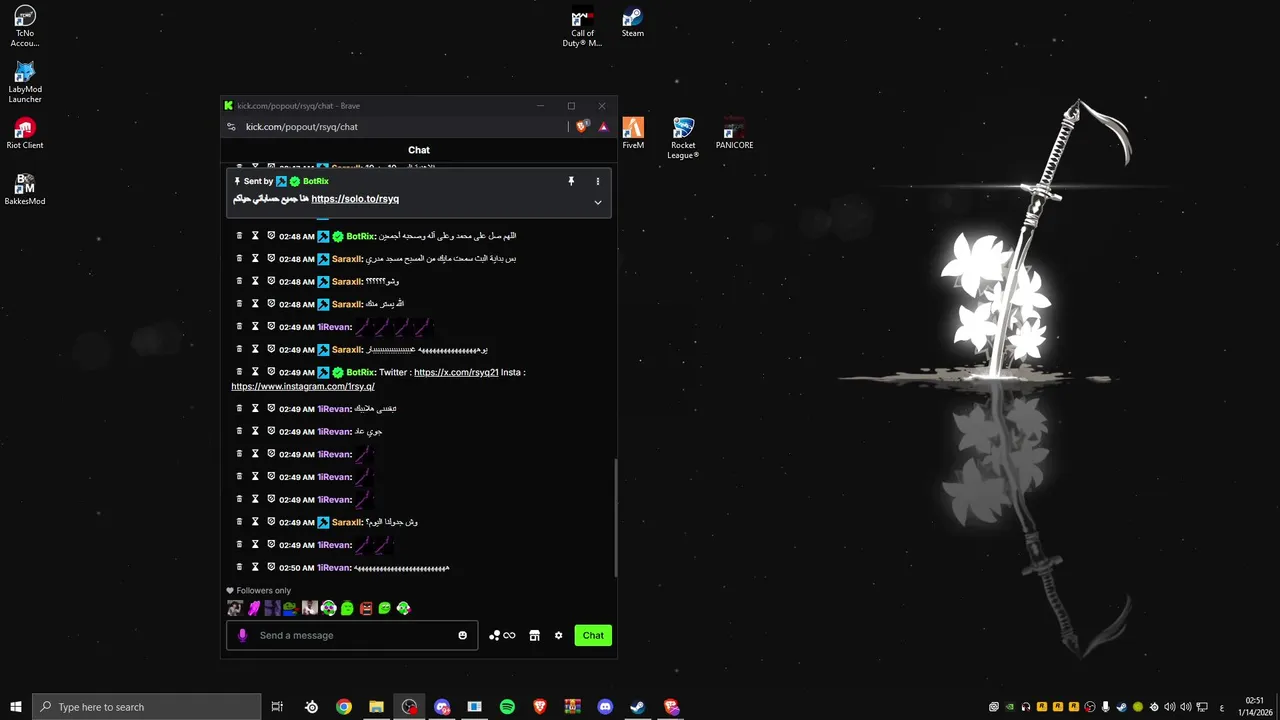Click the 'Followers only' label
This screenshot has height=720, width=1280.
pos(263,590)
